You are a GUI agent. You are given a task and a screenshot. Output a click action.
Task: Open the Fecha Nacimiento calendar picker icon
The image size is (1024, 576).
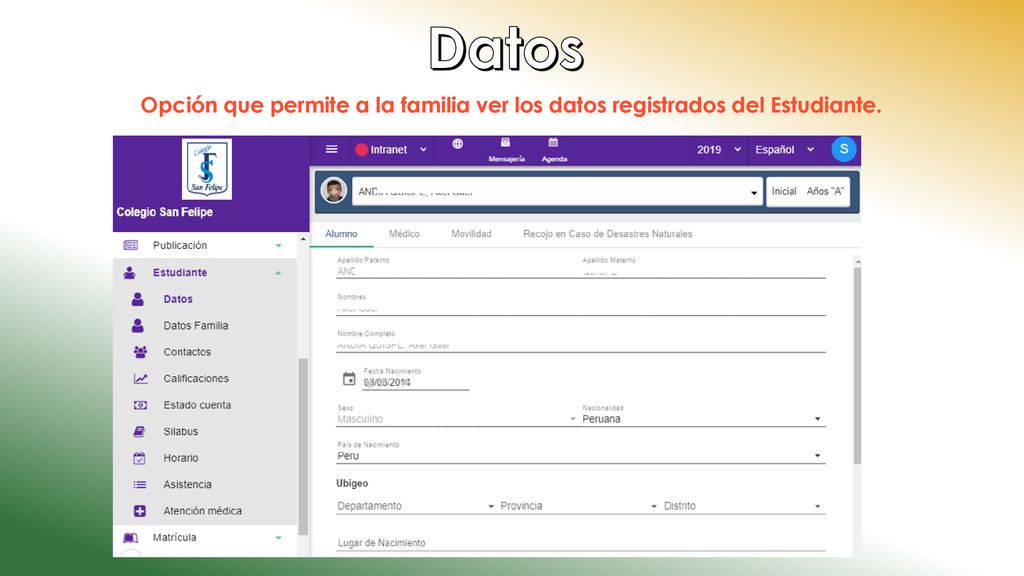click(x=349, y=379)
